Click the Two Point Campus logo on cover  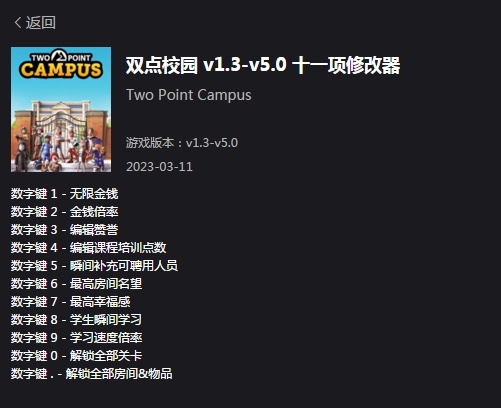(x=61, y=64)
